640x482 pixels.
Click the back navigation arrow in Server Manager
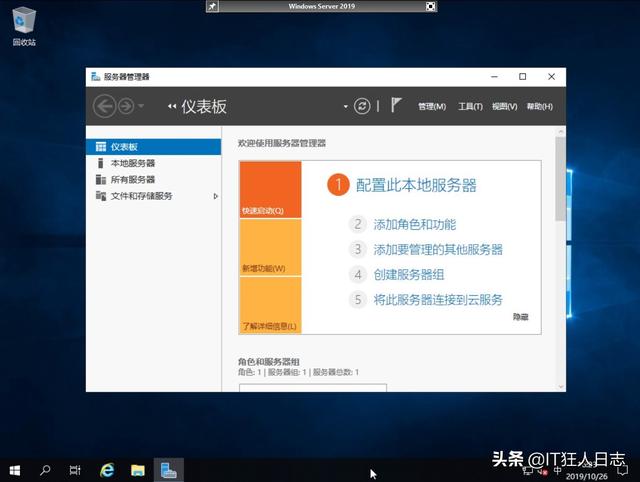[x=104, y=106]
